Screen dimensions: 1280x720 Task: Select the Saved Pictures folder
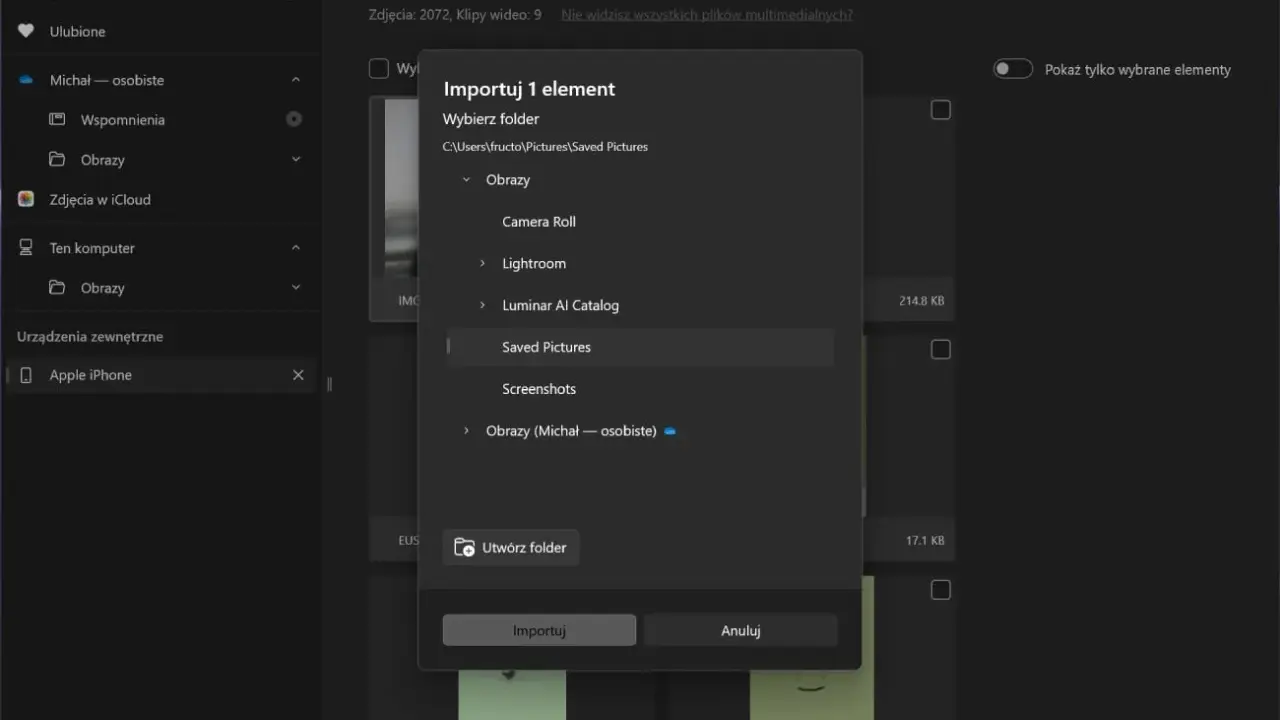640,347
